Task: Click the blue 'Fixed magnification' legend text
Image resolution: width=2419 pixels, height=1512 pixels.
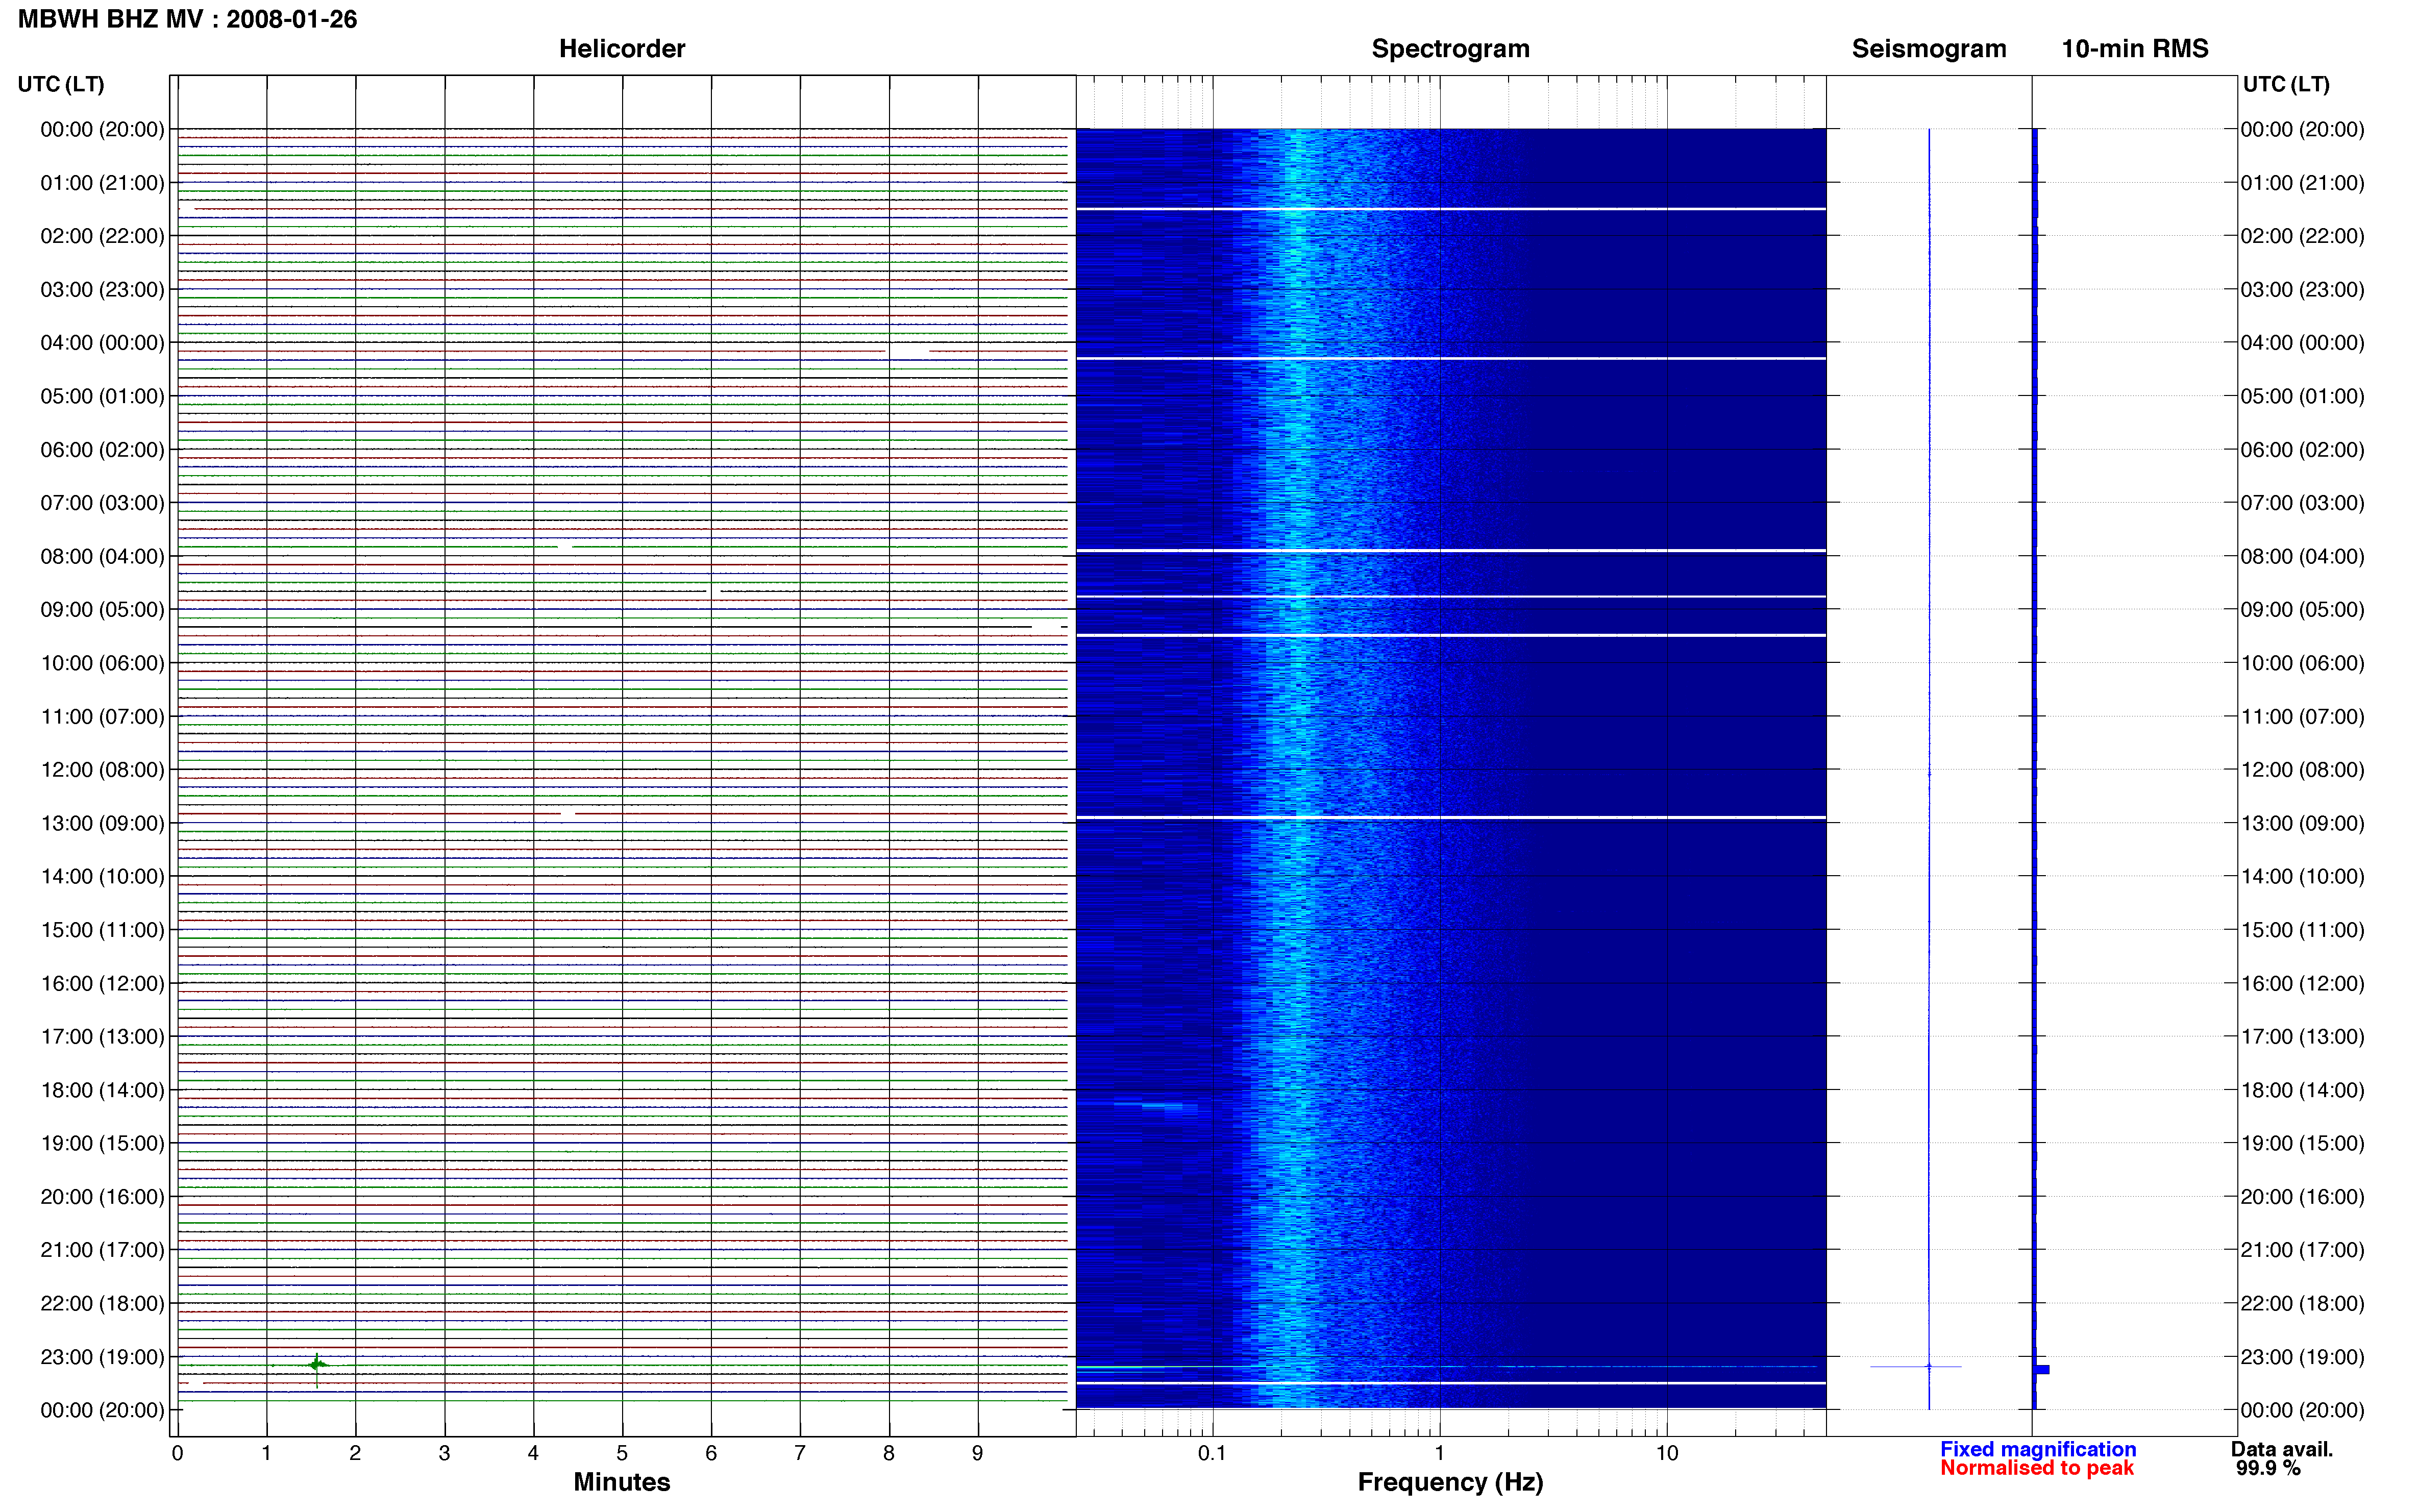Action: pos(2038,1449)
